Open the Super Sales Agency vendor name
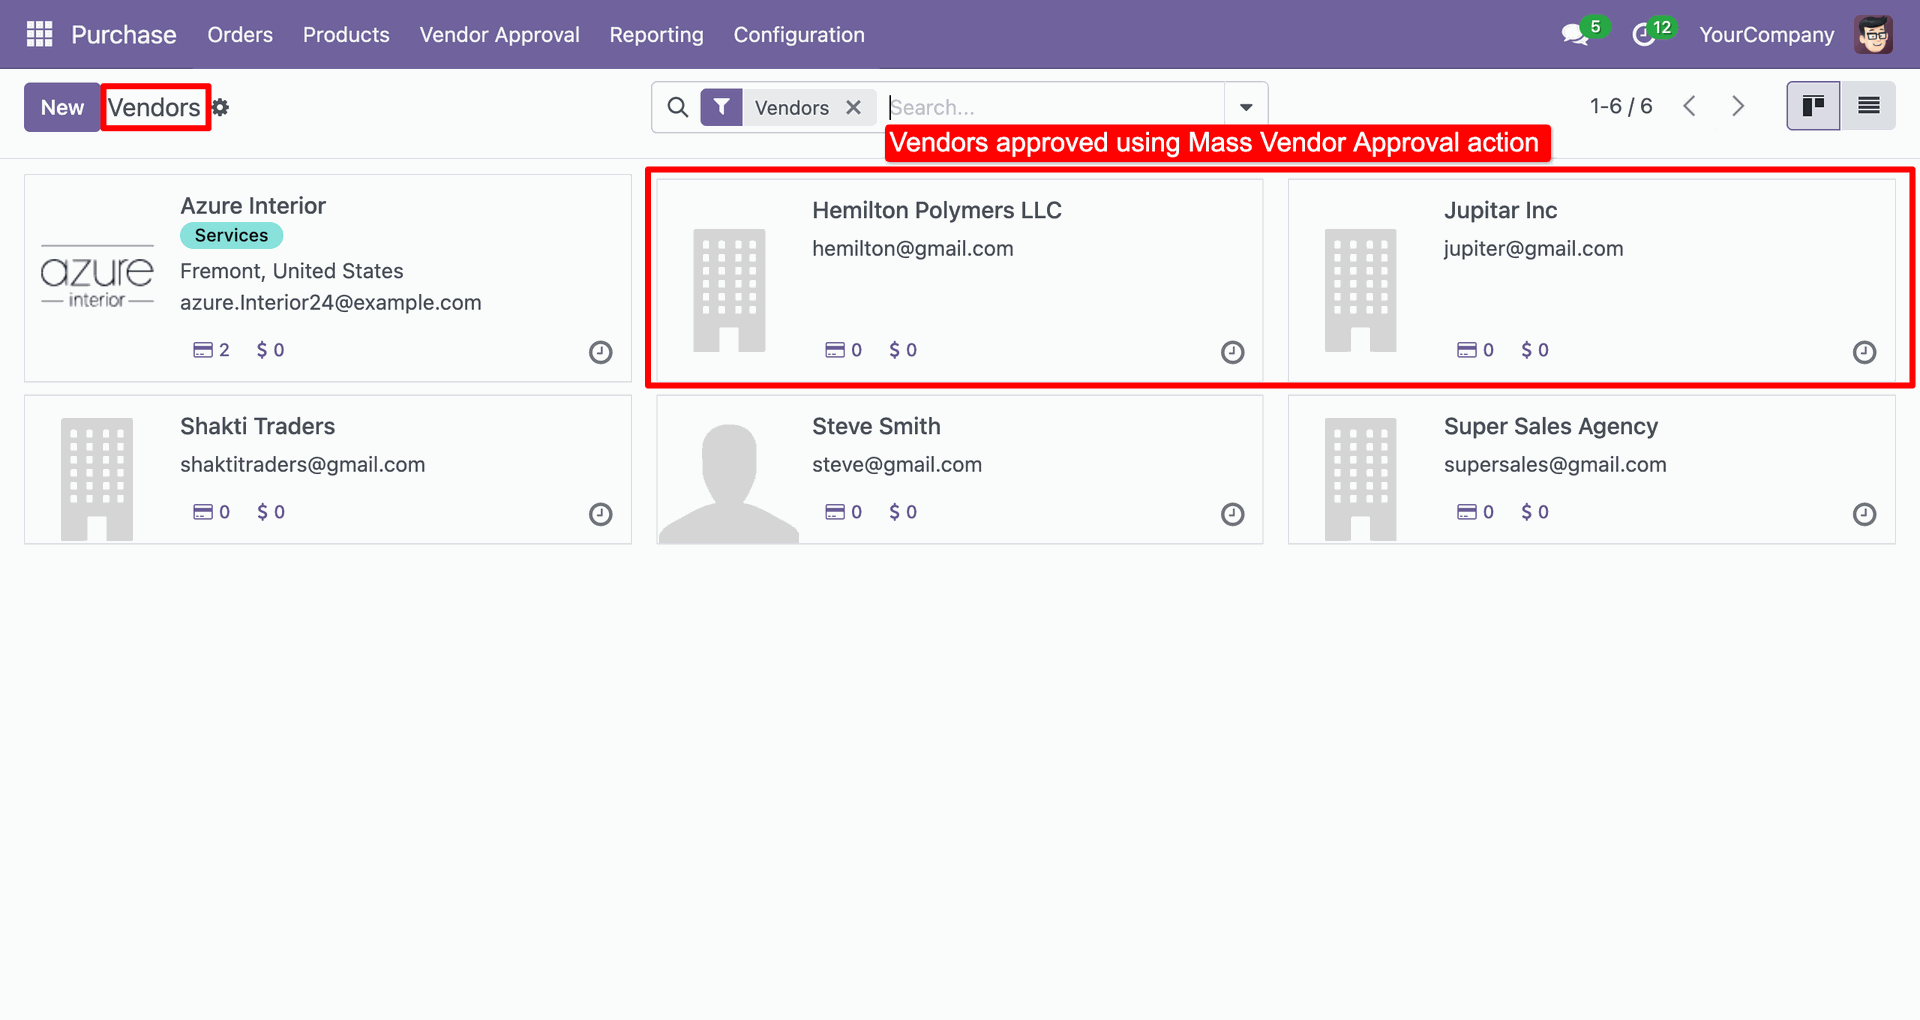1920x1020 pixels. click(1551, 426)
